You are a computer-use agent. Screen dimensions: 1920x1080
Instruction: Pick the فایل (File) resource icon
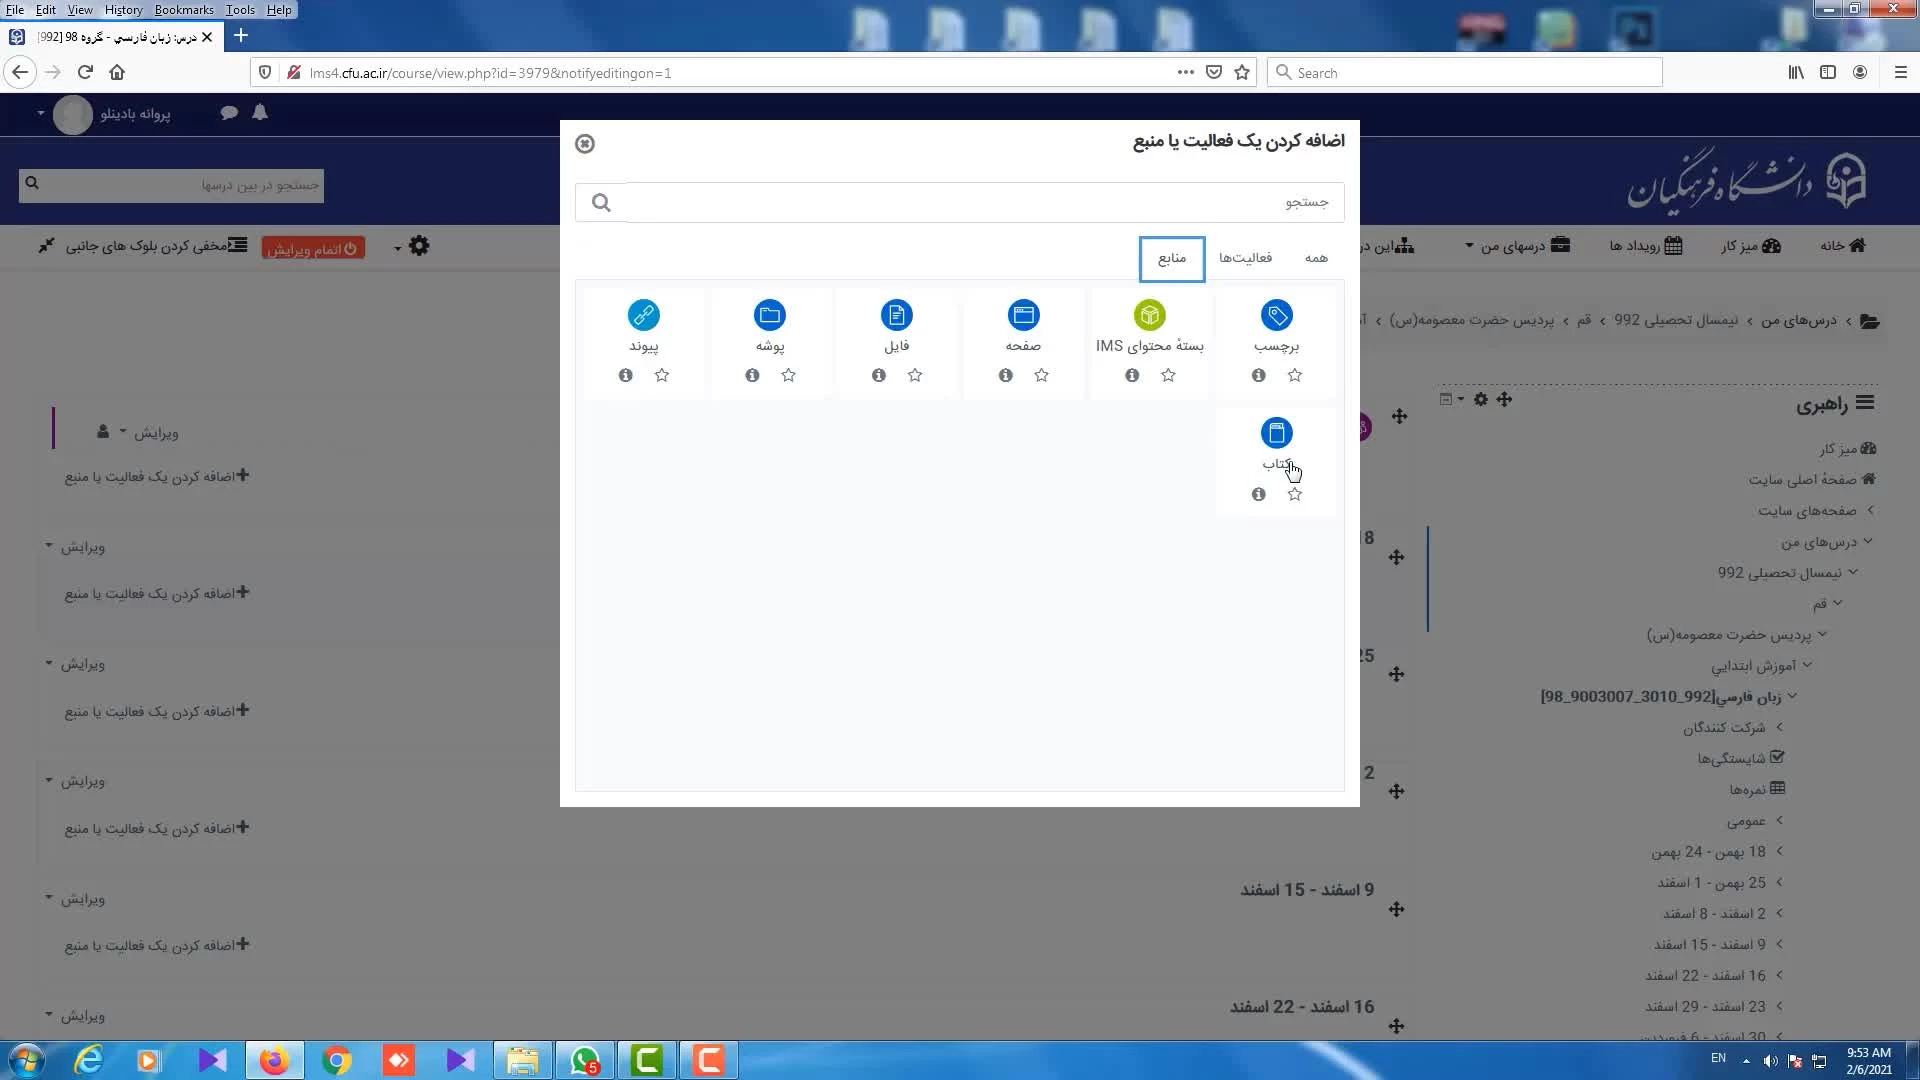tap(896, 316)
